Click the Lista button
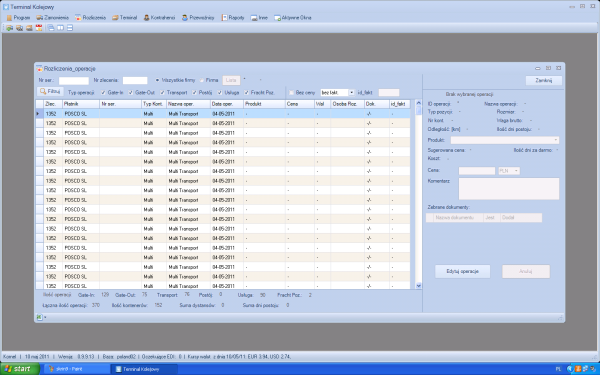The image size is (600, 375). 231,80
